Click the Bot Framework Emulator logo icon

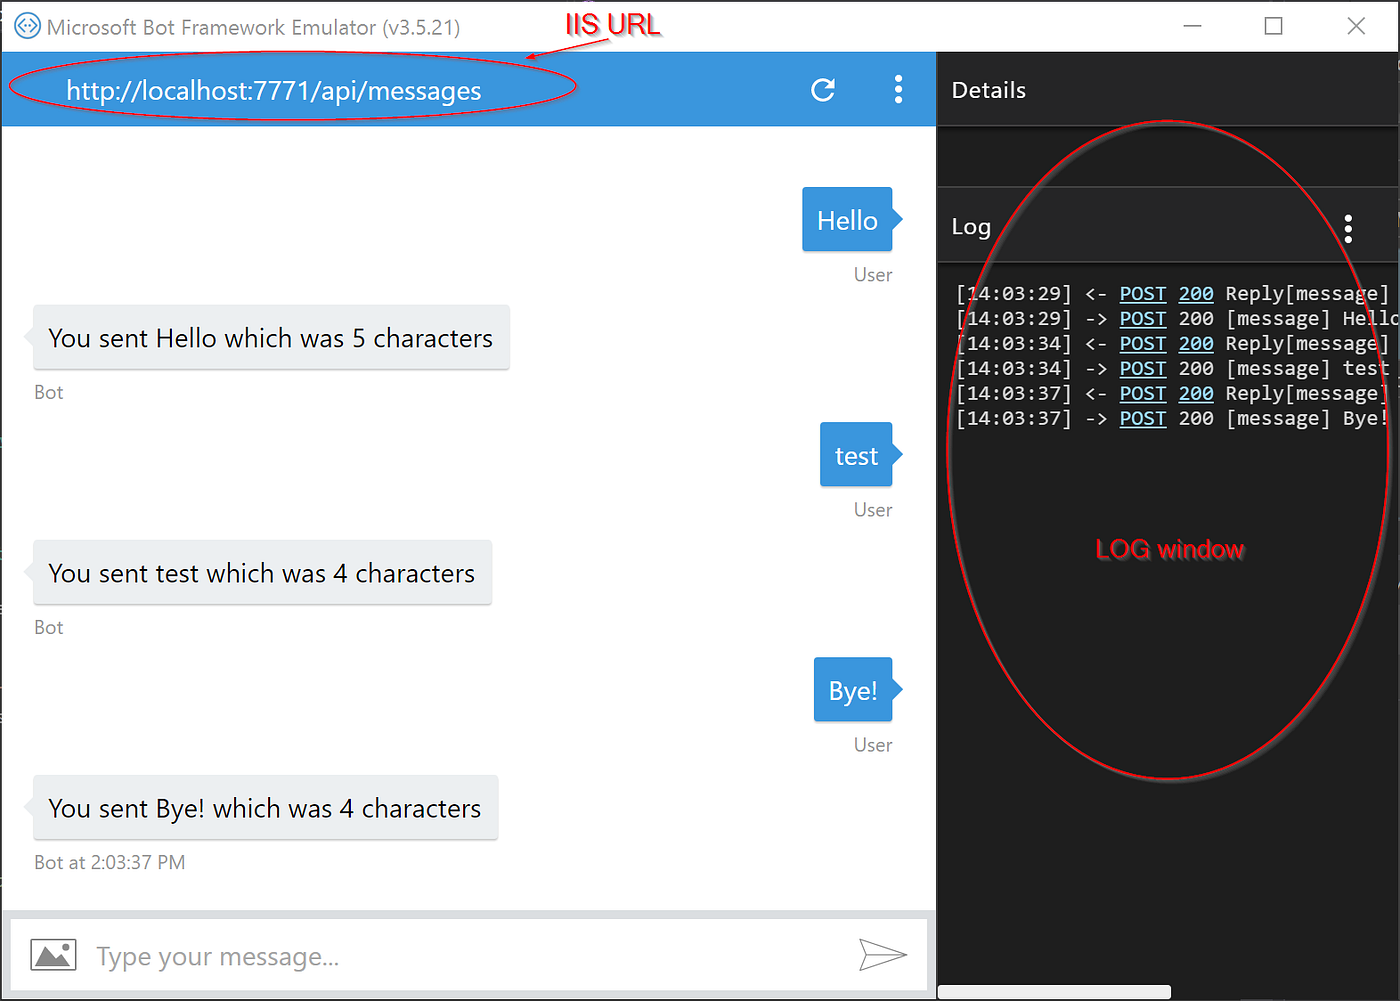26,26
